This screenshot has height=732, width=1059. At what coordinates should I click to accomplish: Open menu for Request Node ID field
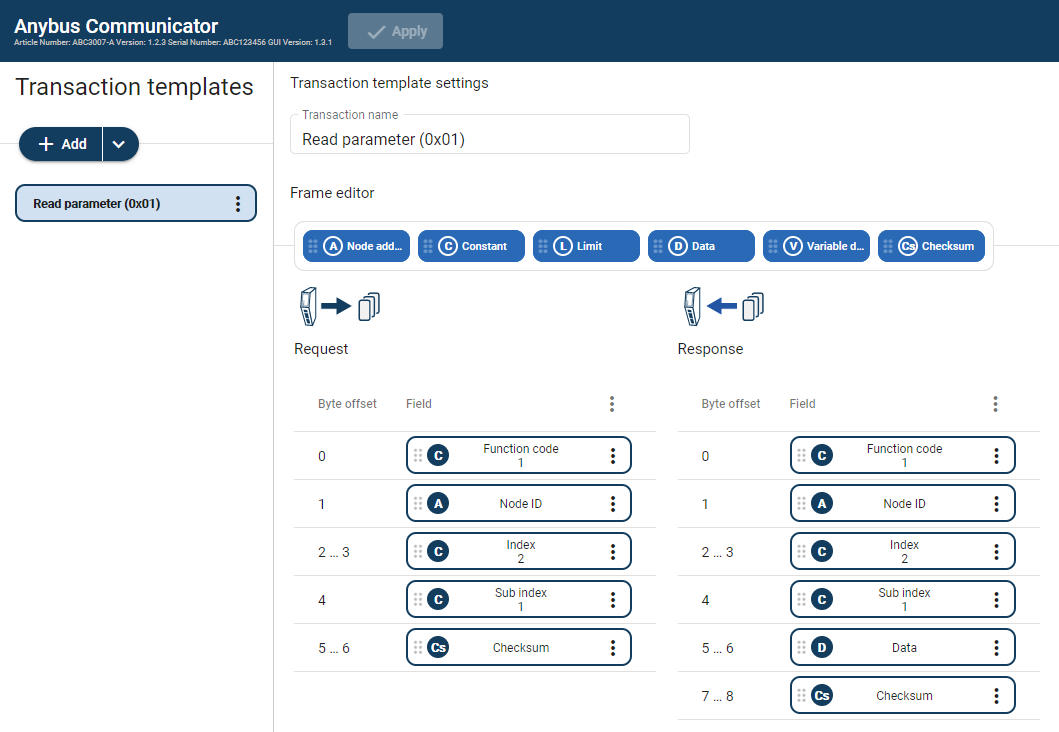tap(613, 504)
